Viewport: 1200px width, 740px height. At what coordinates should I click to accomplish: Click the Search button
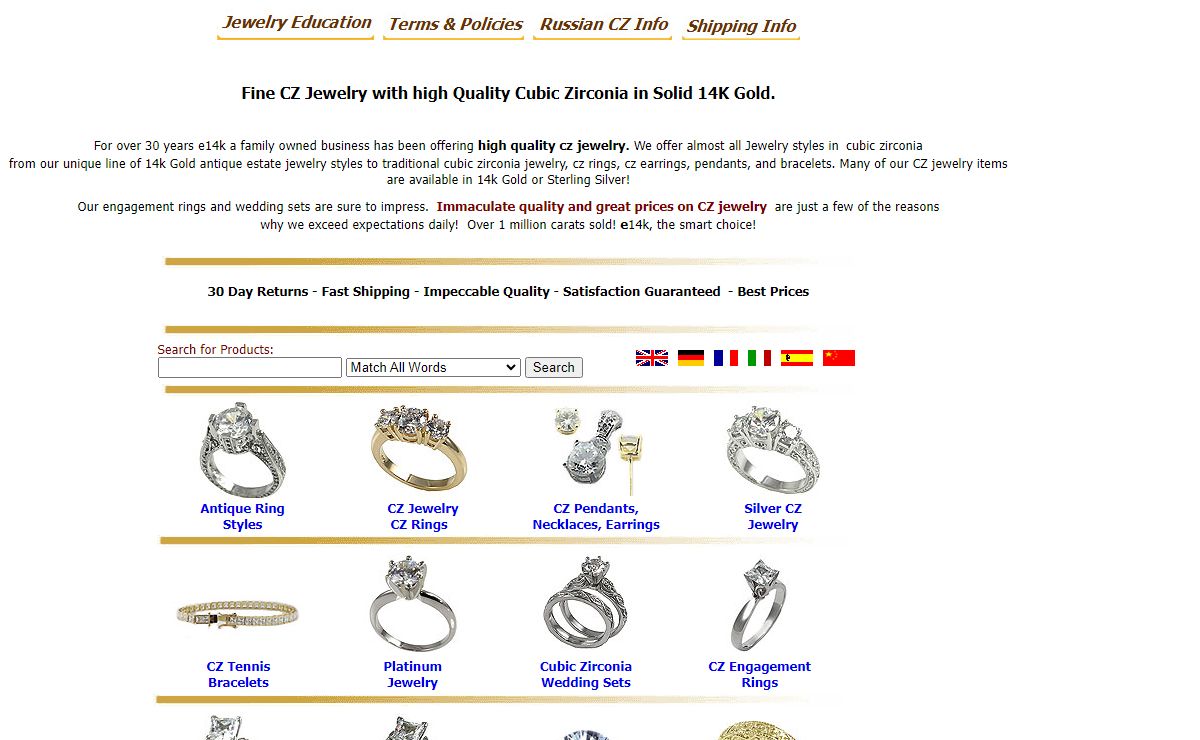pyautogui.click(x=554, y=368)
